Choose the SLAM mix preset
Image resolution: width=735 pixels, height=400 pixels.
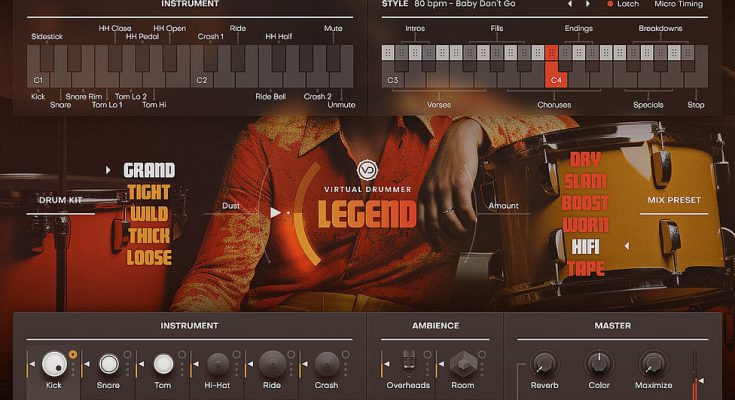point(585,181)
